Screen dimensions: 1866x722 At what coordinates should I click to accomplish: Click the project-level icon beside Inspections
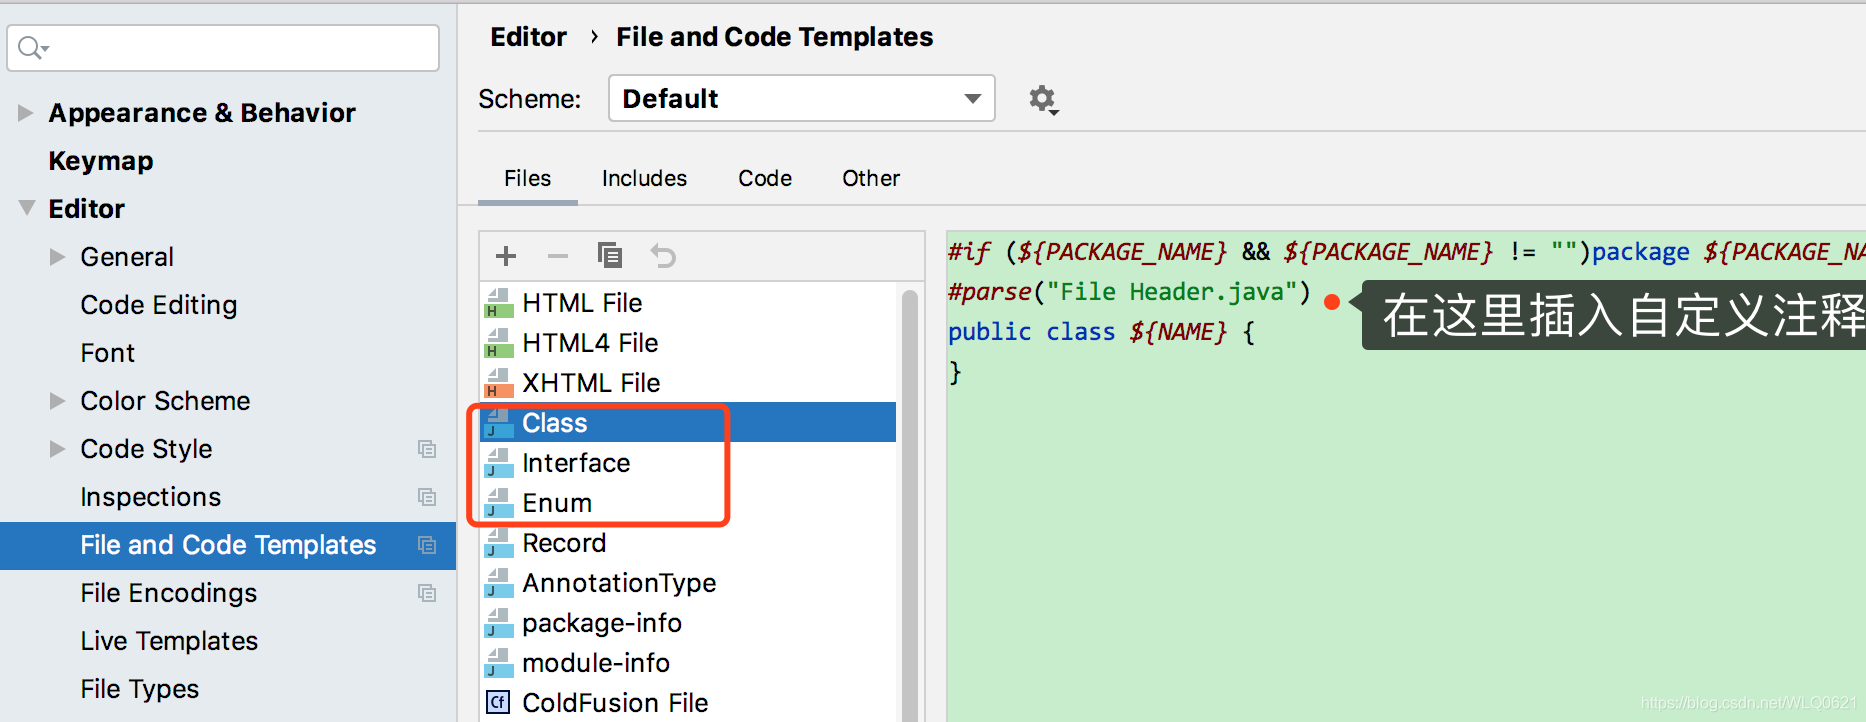pyautogui.click(x=427, y=497)
